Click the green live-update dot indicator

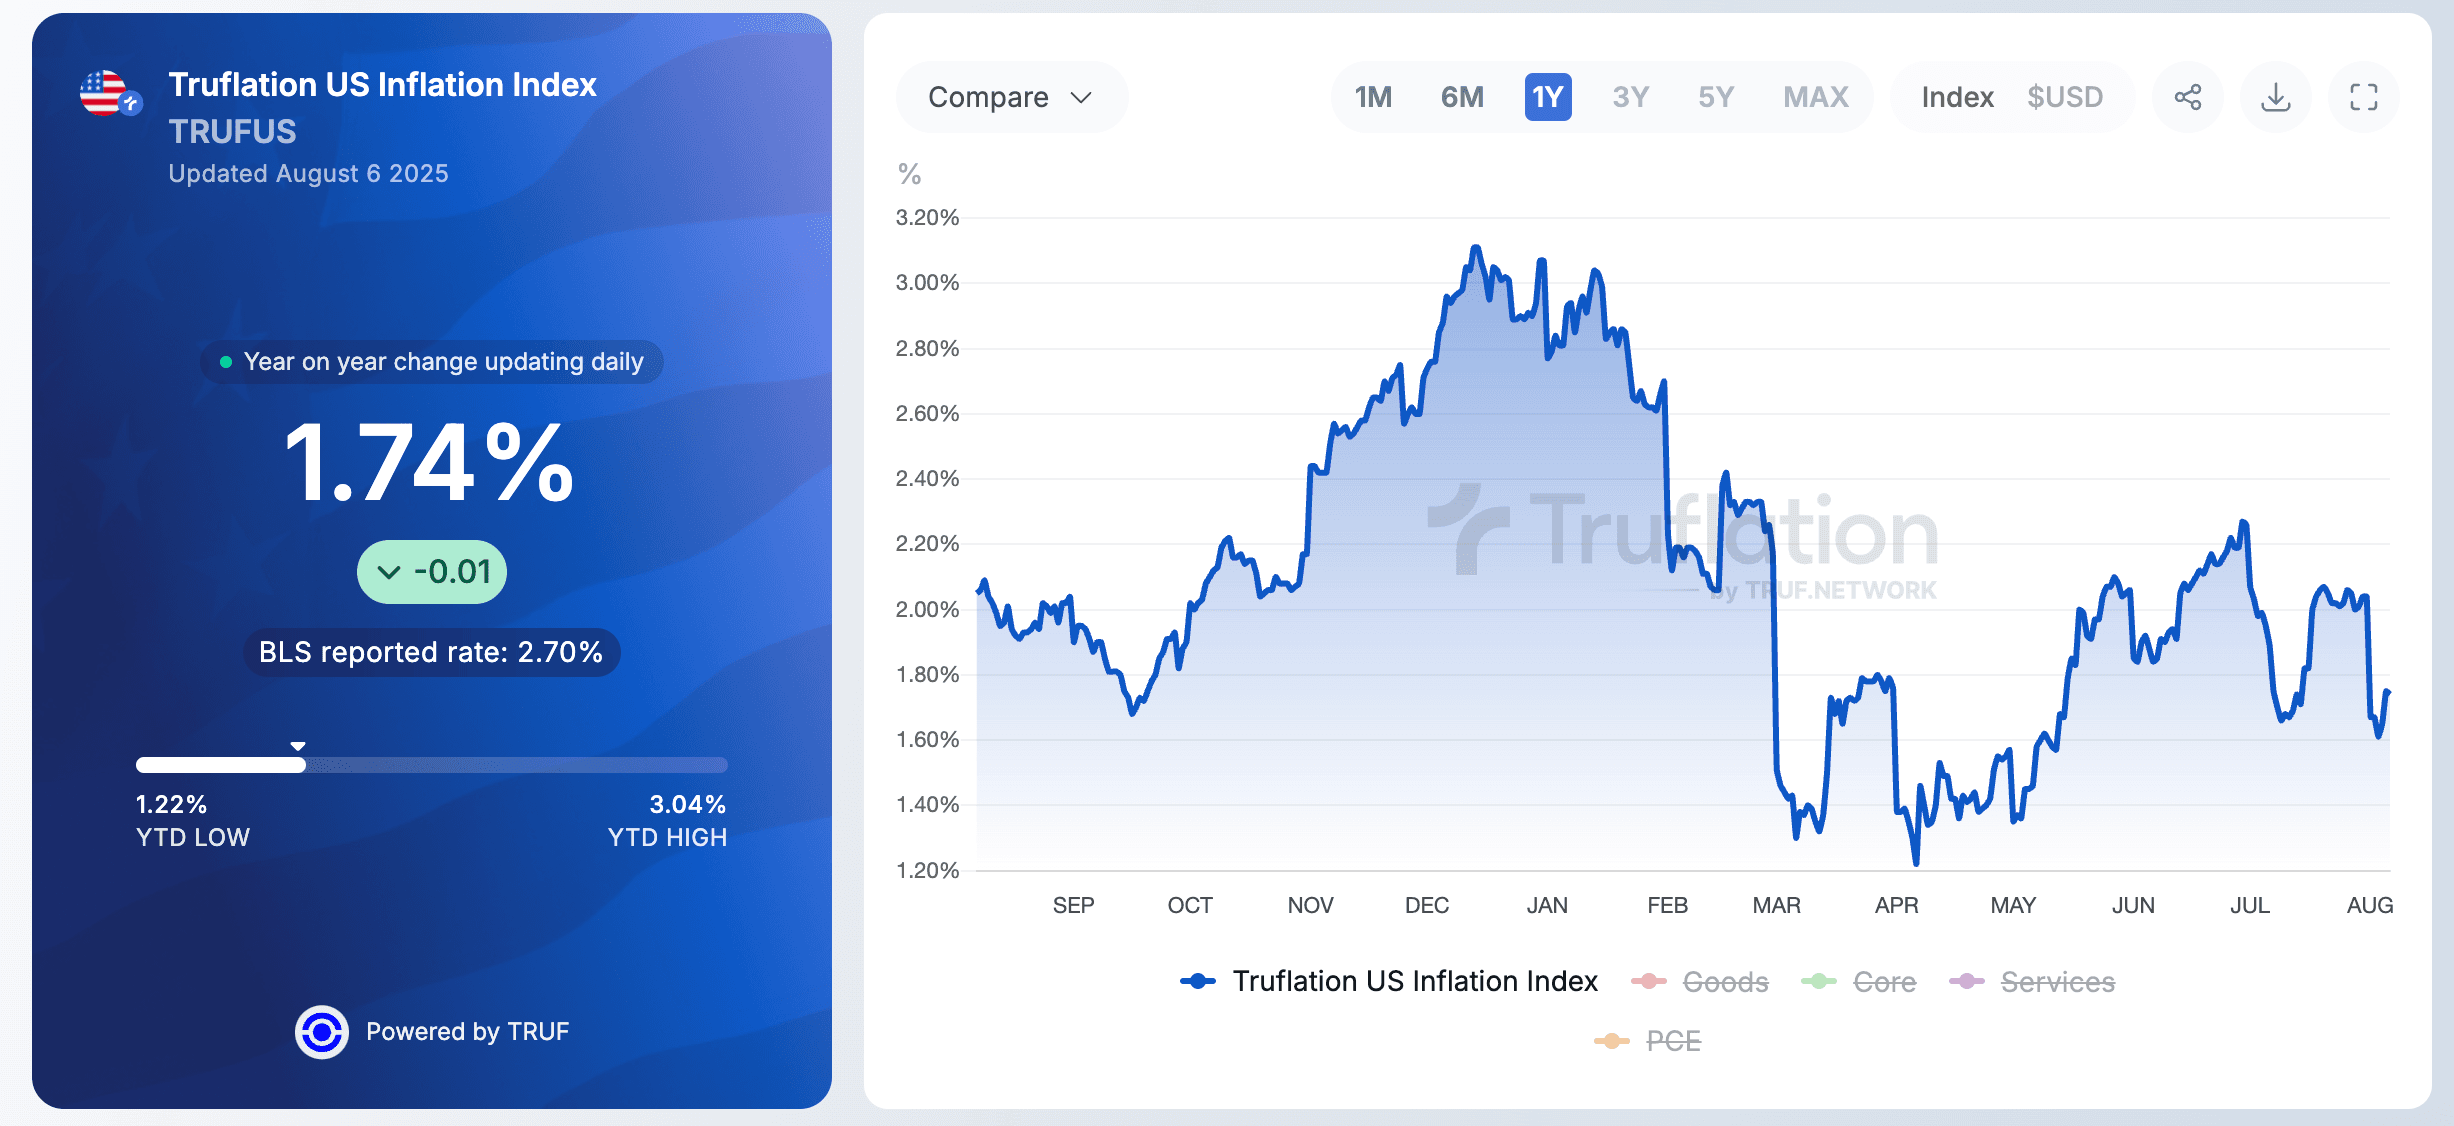(x=226, y=362)
